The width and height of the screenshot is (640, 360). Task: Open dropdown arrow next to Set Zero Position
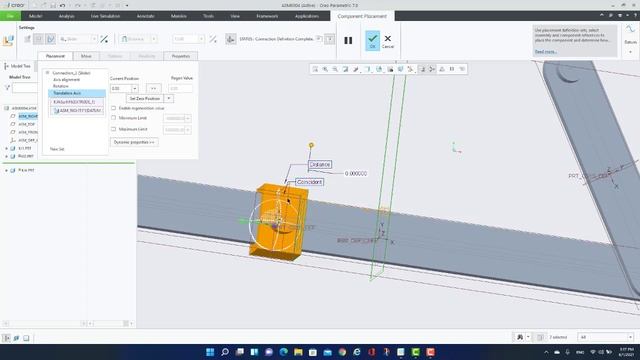click(169, 98)
